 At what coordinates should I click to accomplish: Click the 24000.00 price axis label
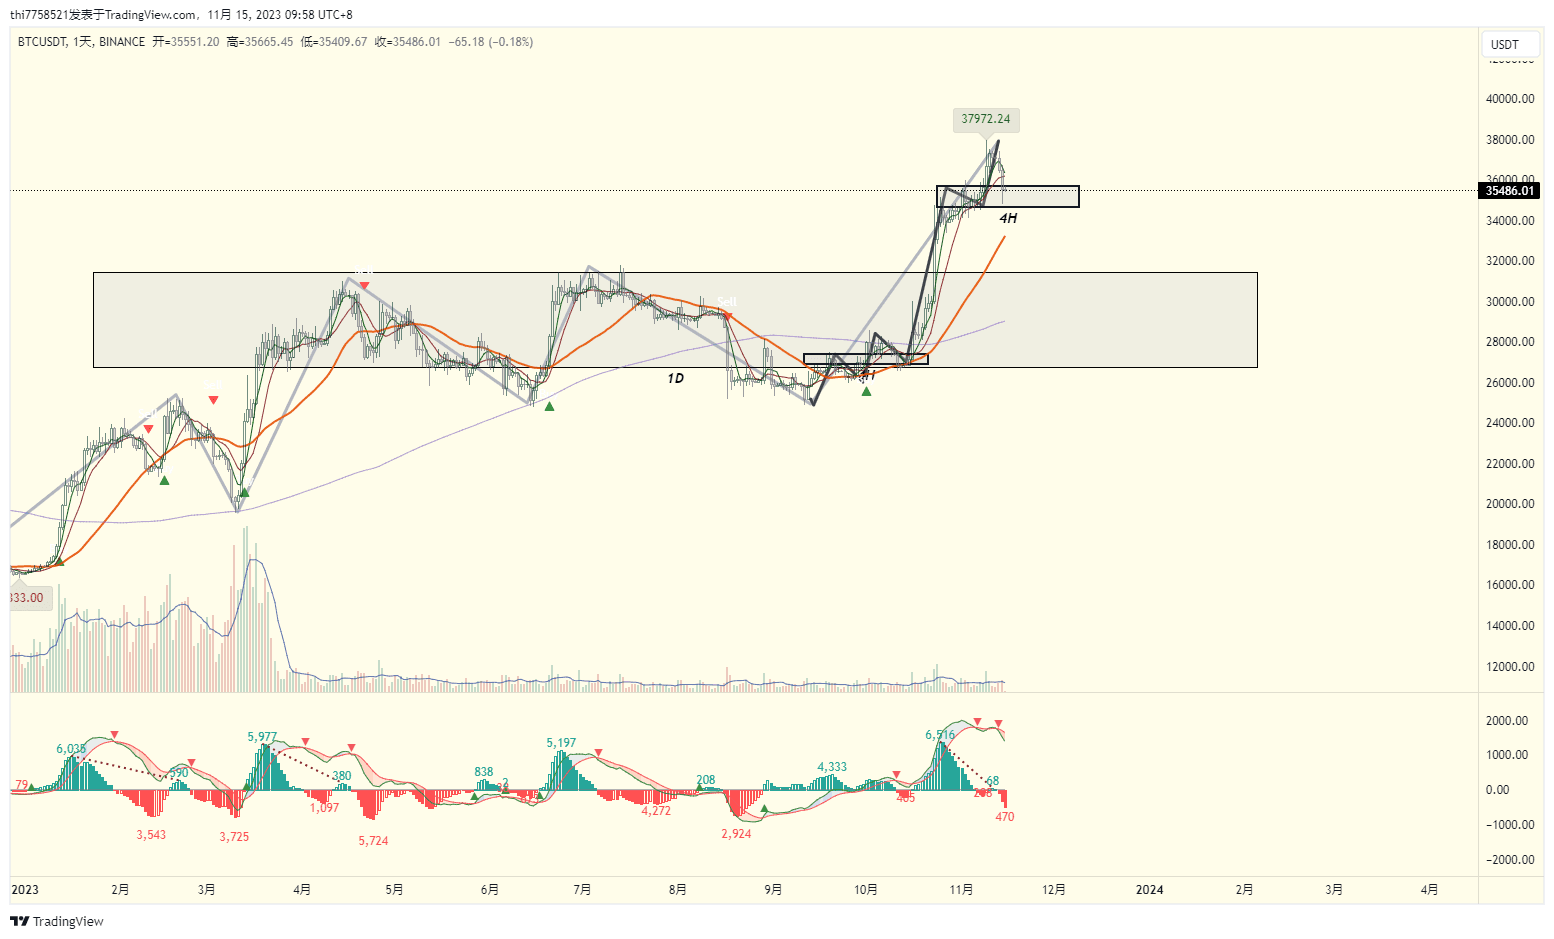click(x=1510, y=423)
